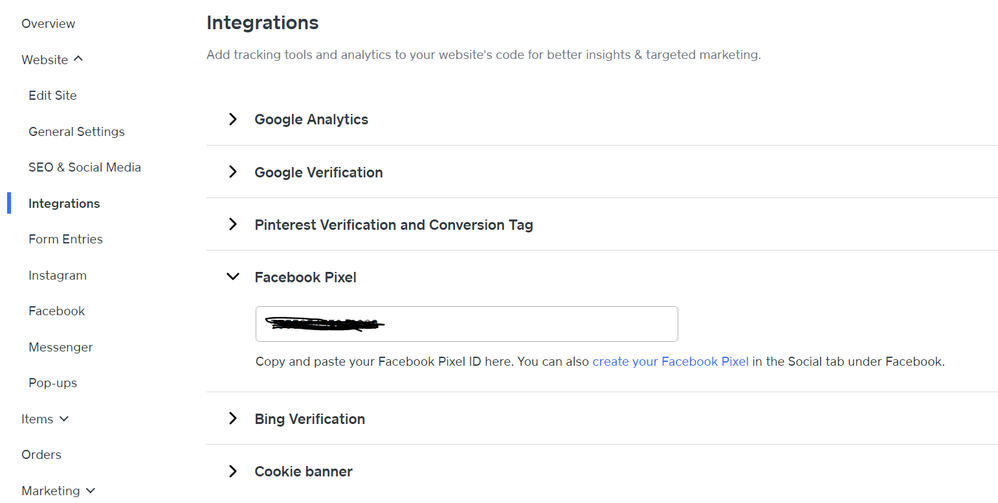This screenshot has height=503, width=998.
Task: Open the Orders page
Action: (x=41, y=455)
